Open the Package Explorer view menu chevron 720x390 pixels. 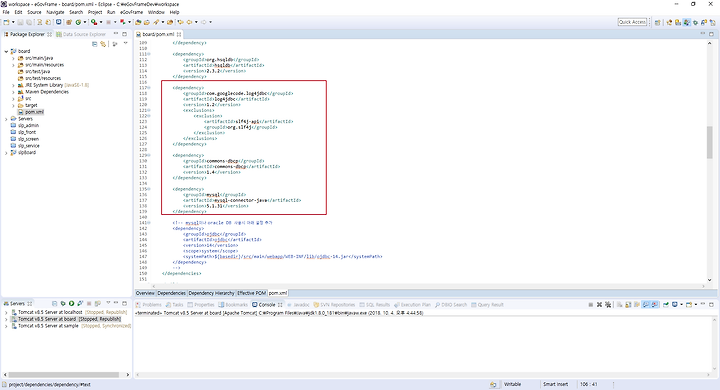pos(125,44)
